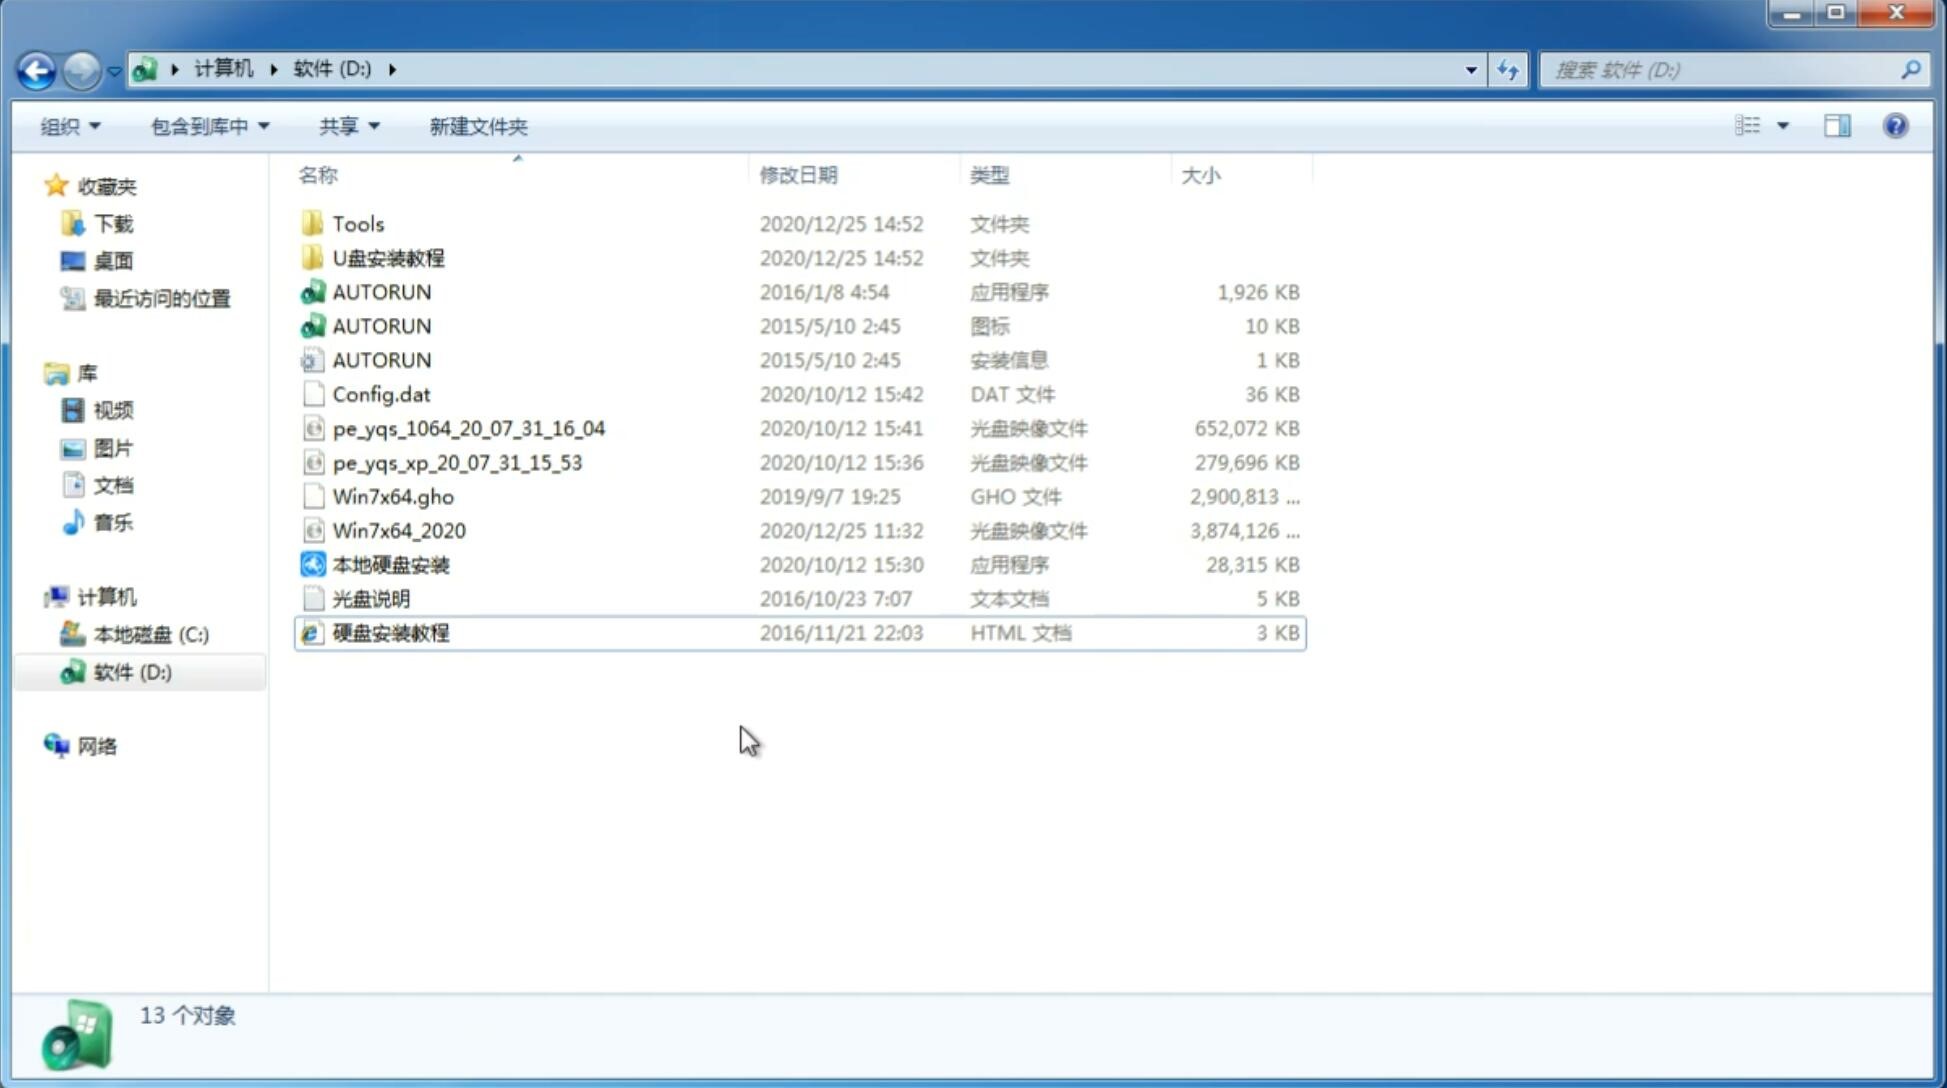The width and height of the screenshot is (1947, 1088).
Task: Click 包含到库中 dropdown button
Action: [x=207, y=126]
